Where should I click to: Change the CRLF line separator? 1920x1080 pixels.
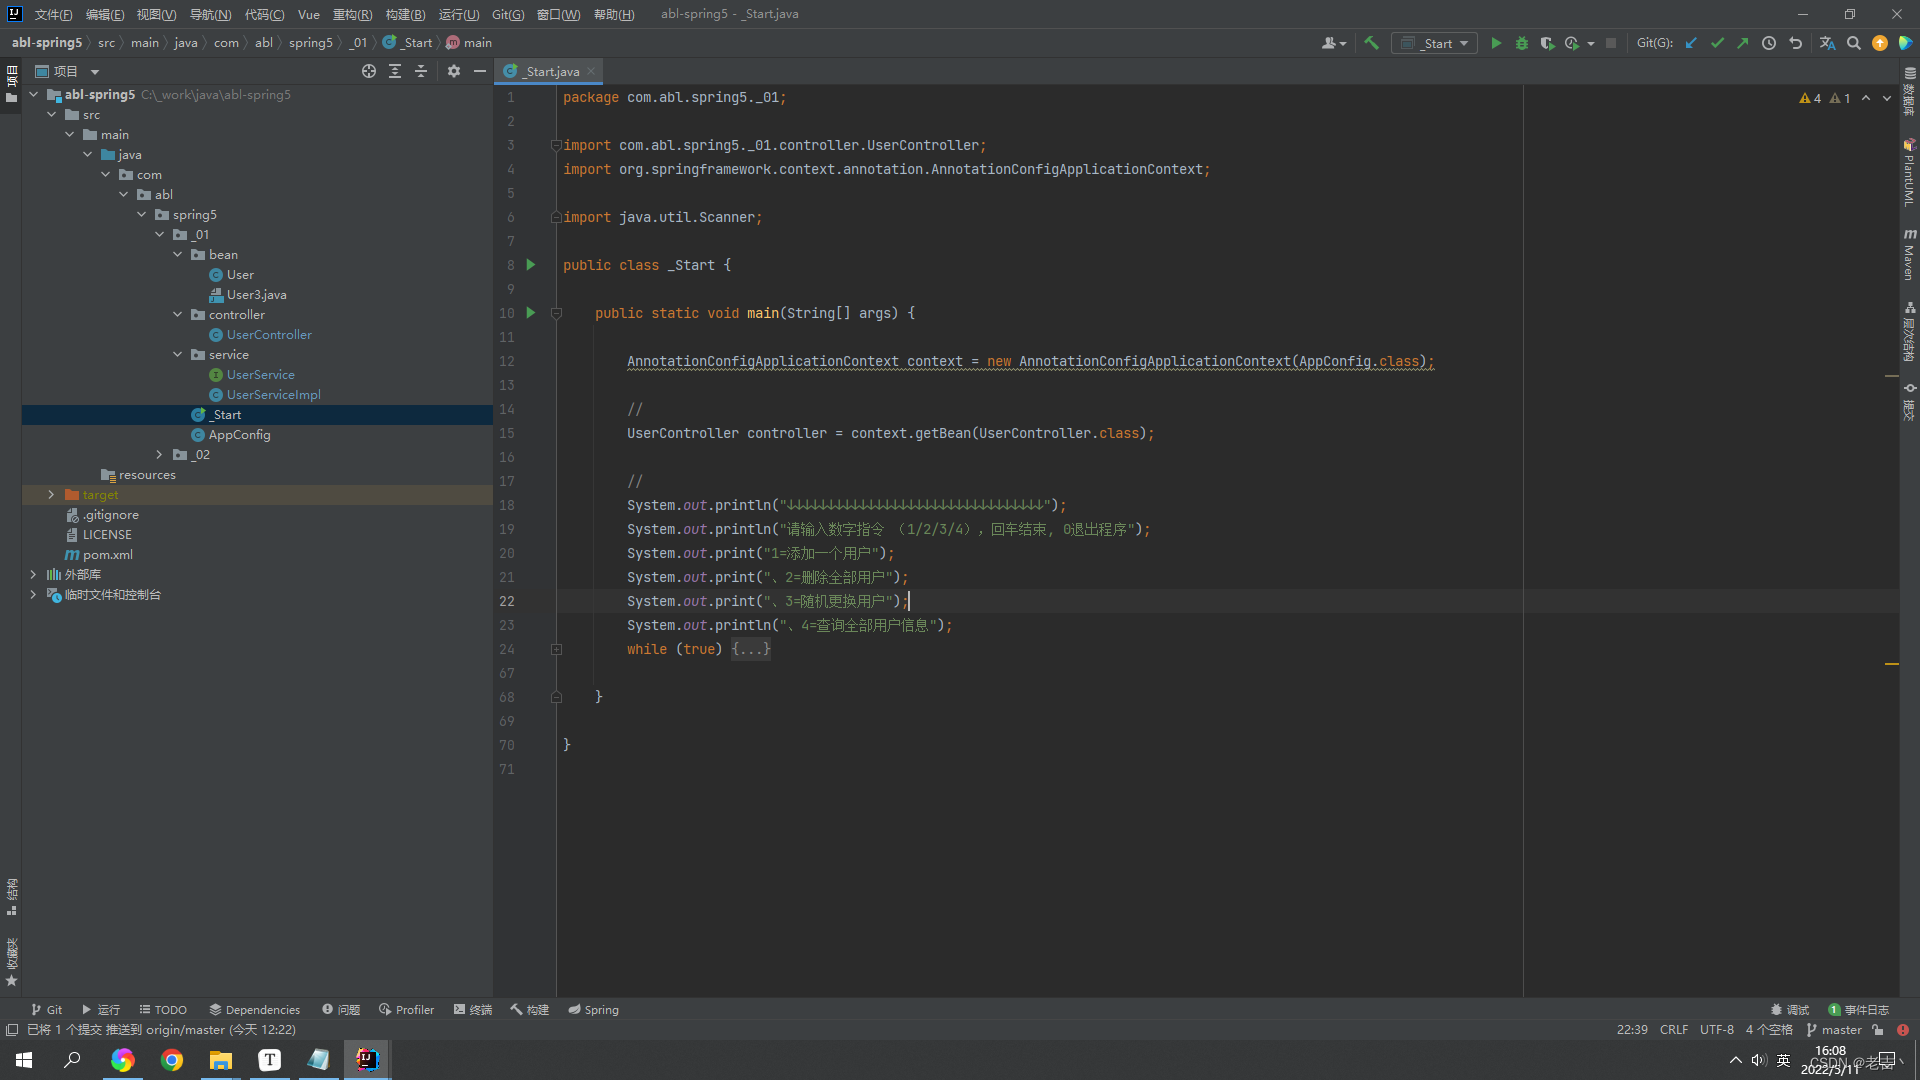tap(1674, 1030)
